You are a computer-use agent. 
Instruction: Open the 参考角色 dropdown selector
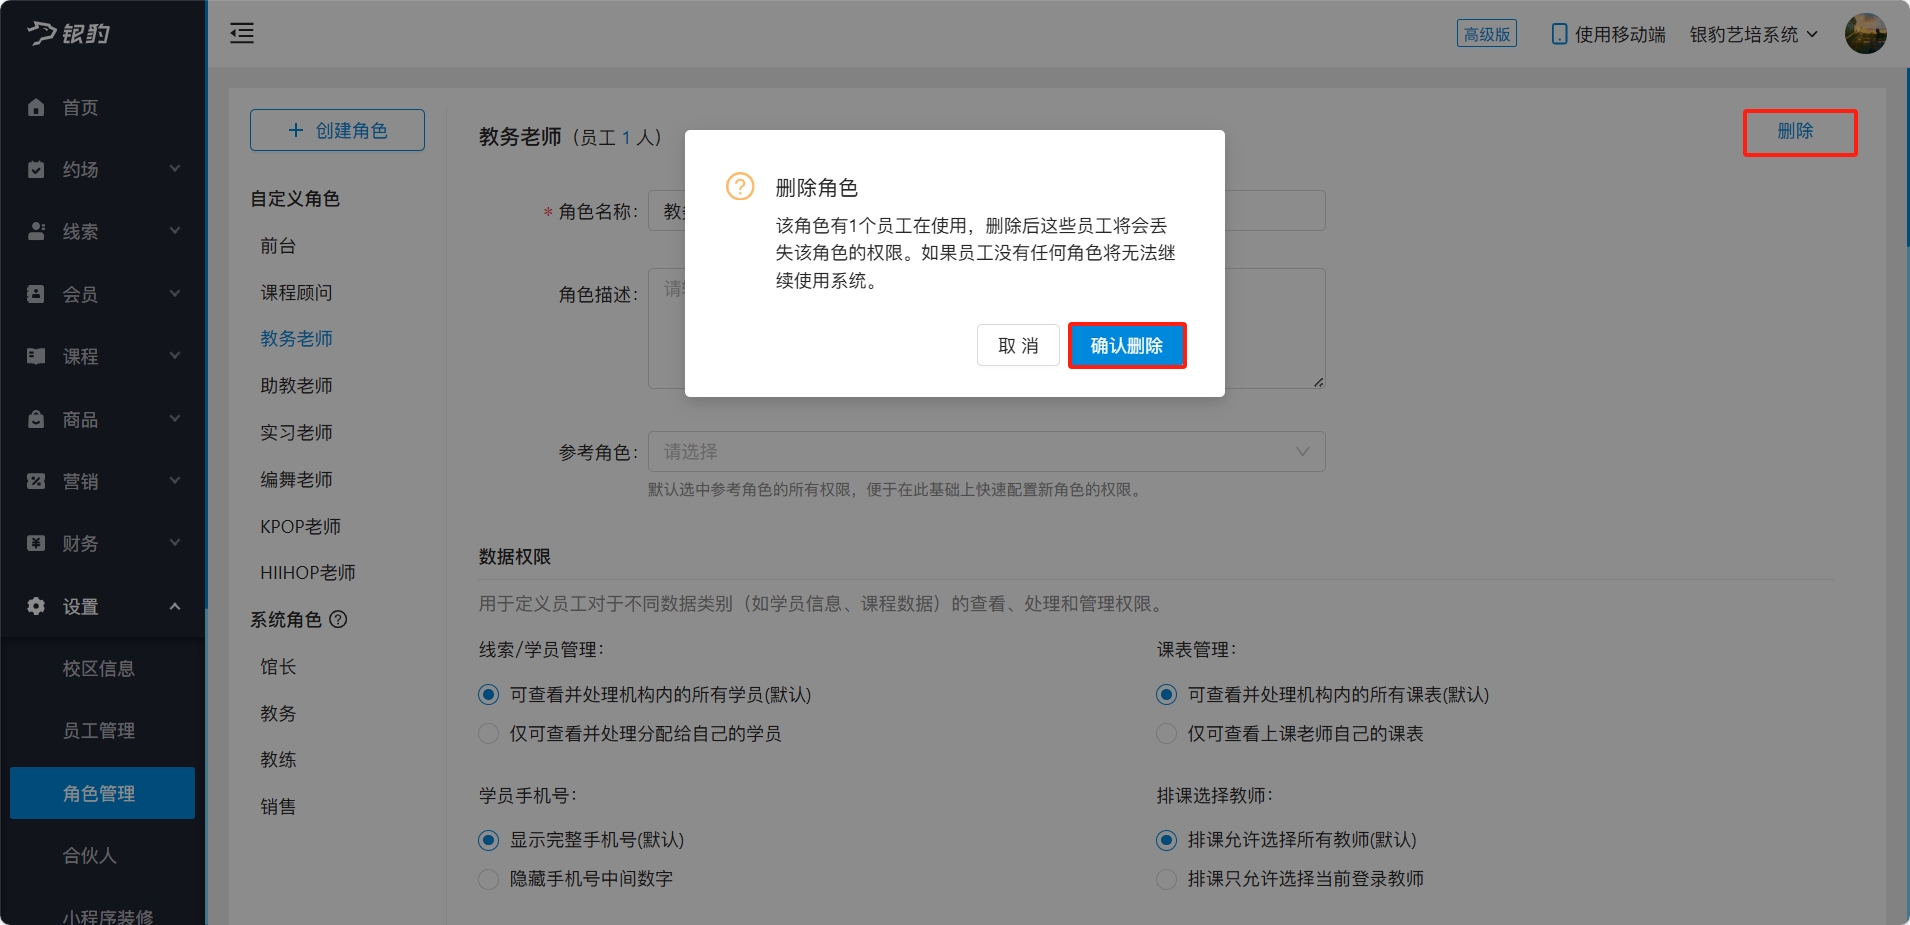coord(986,451)
